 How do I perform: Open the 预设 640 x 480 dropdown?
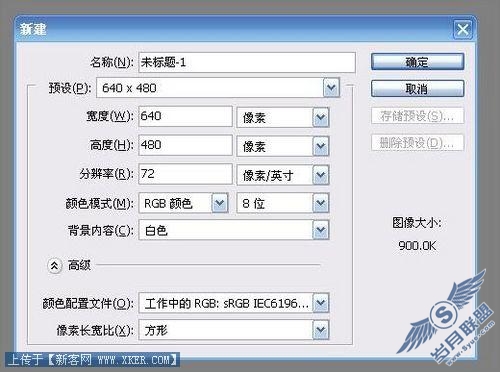(x=218, y=88)
